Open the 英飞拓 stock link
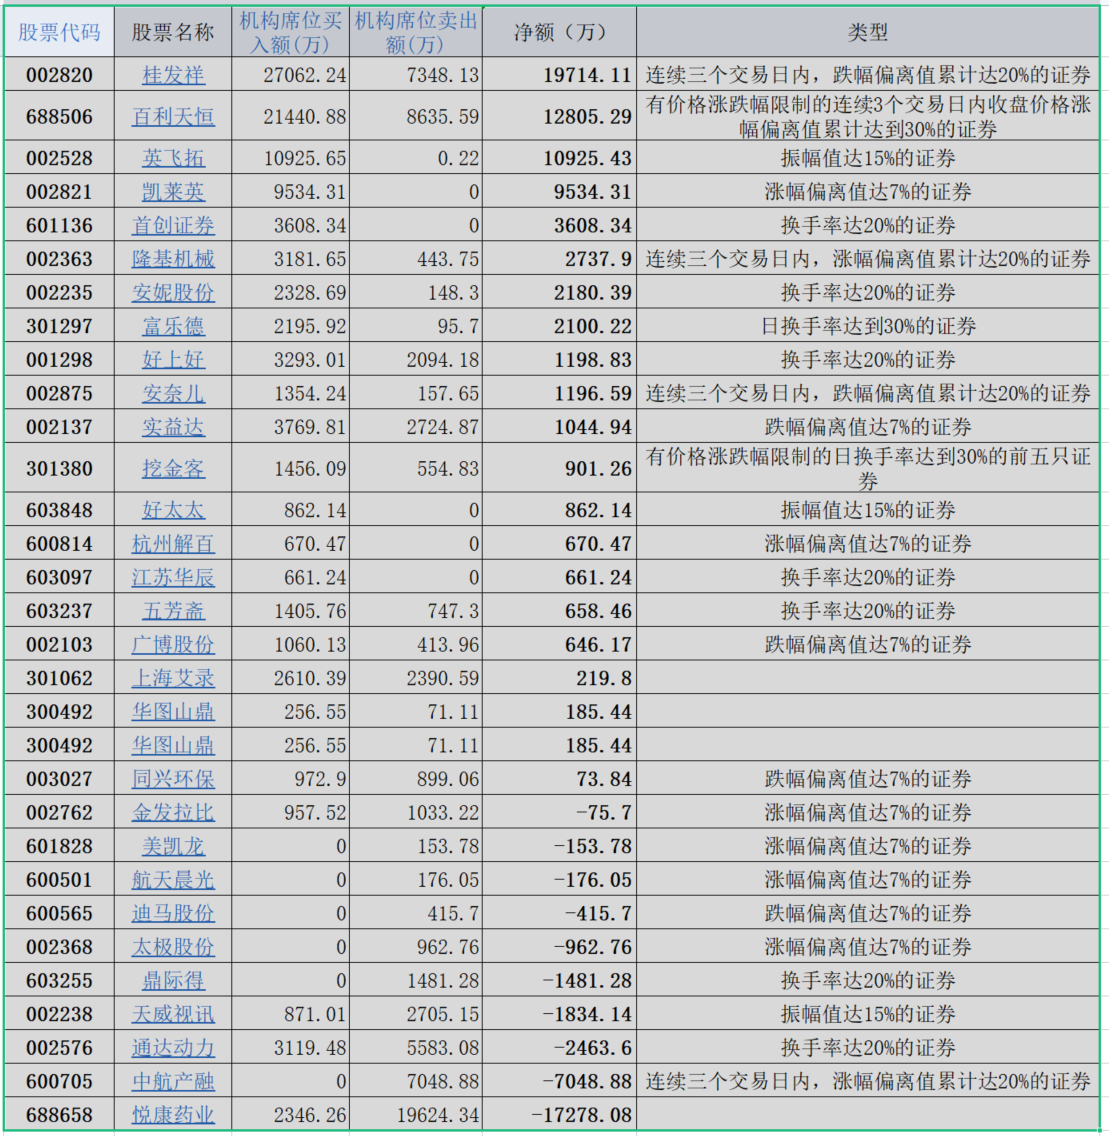1109x1136 pixels. pos(173,158)
